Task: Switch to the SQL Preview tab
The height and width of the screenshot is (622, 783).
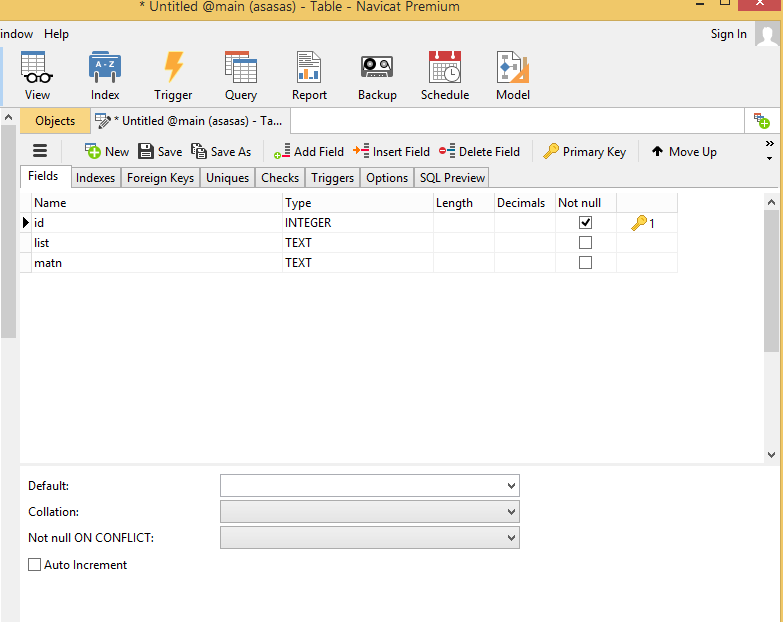Action: [452, 178]
